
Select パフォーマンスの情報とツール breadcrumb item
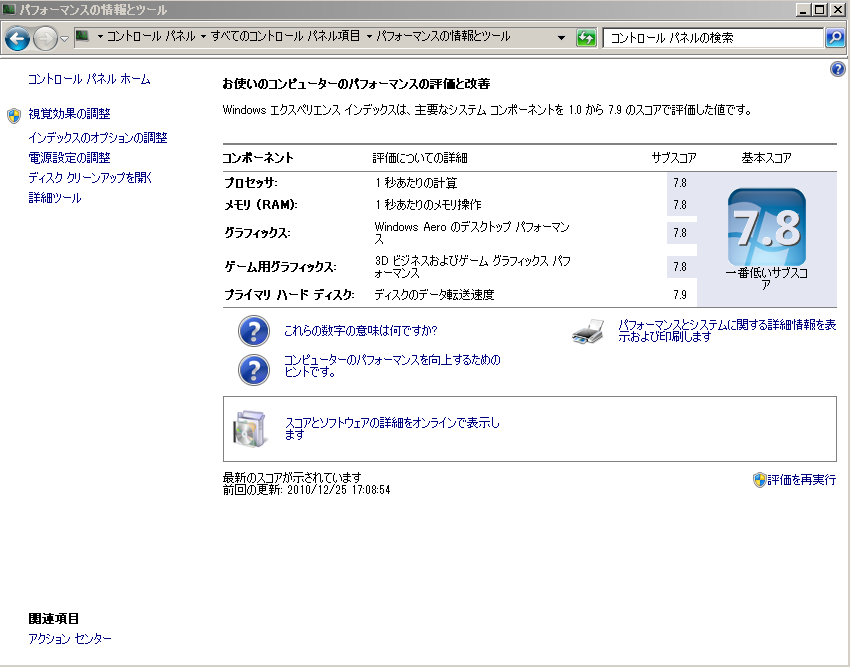[443, 36]
